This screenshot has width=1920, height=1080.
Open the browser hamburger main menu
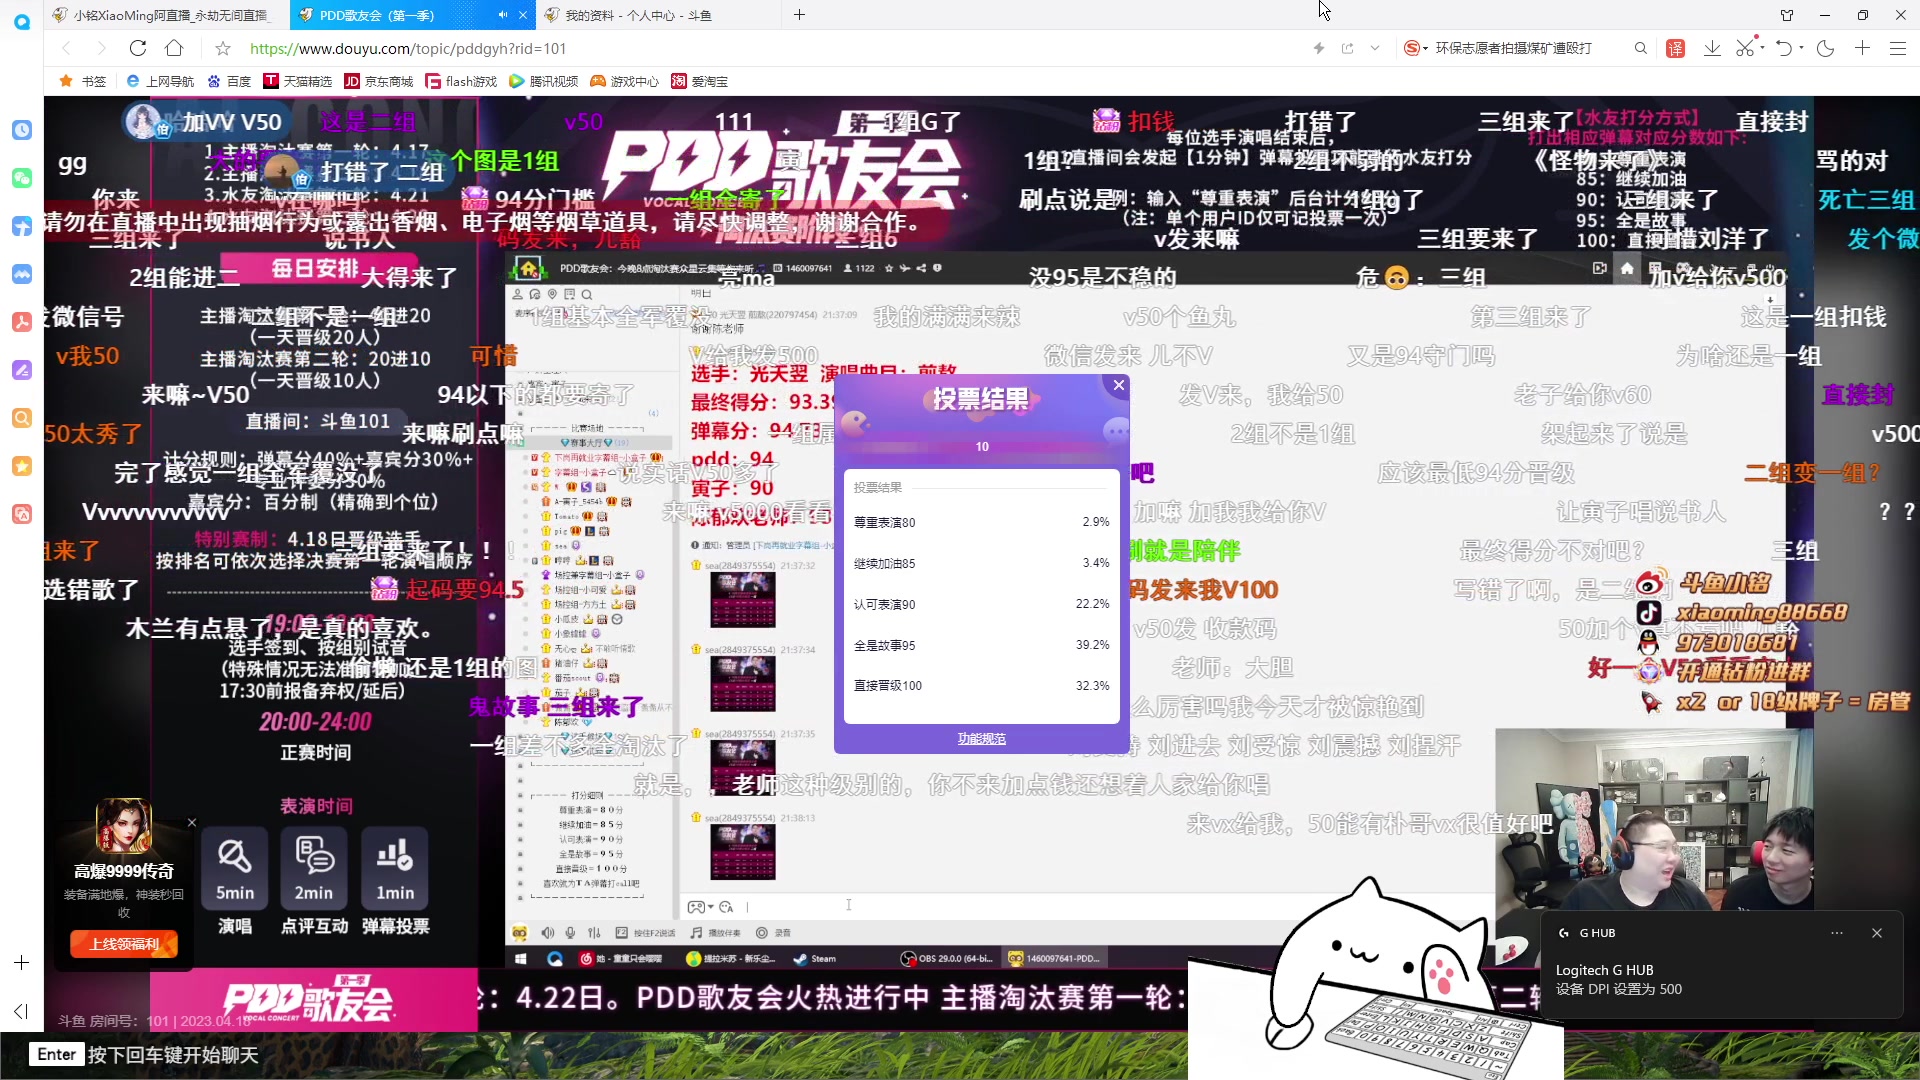(x=1898, y=48)
